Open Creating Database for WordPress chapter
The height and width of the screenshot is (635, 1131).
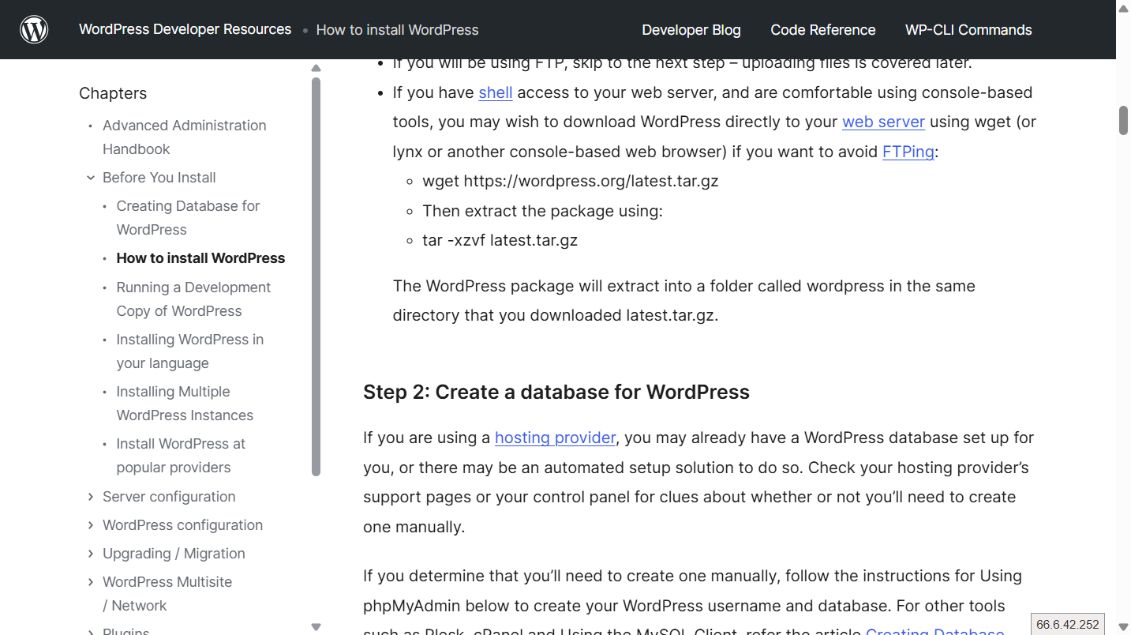(188, 218)
